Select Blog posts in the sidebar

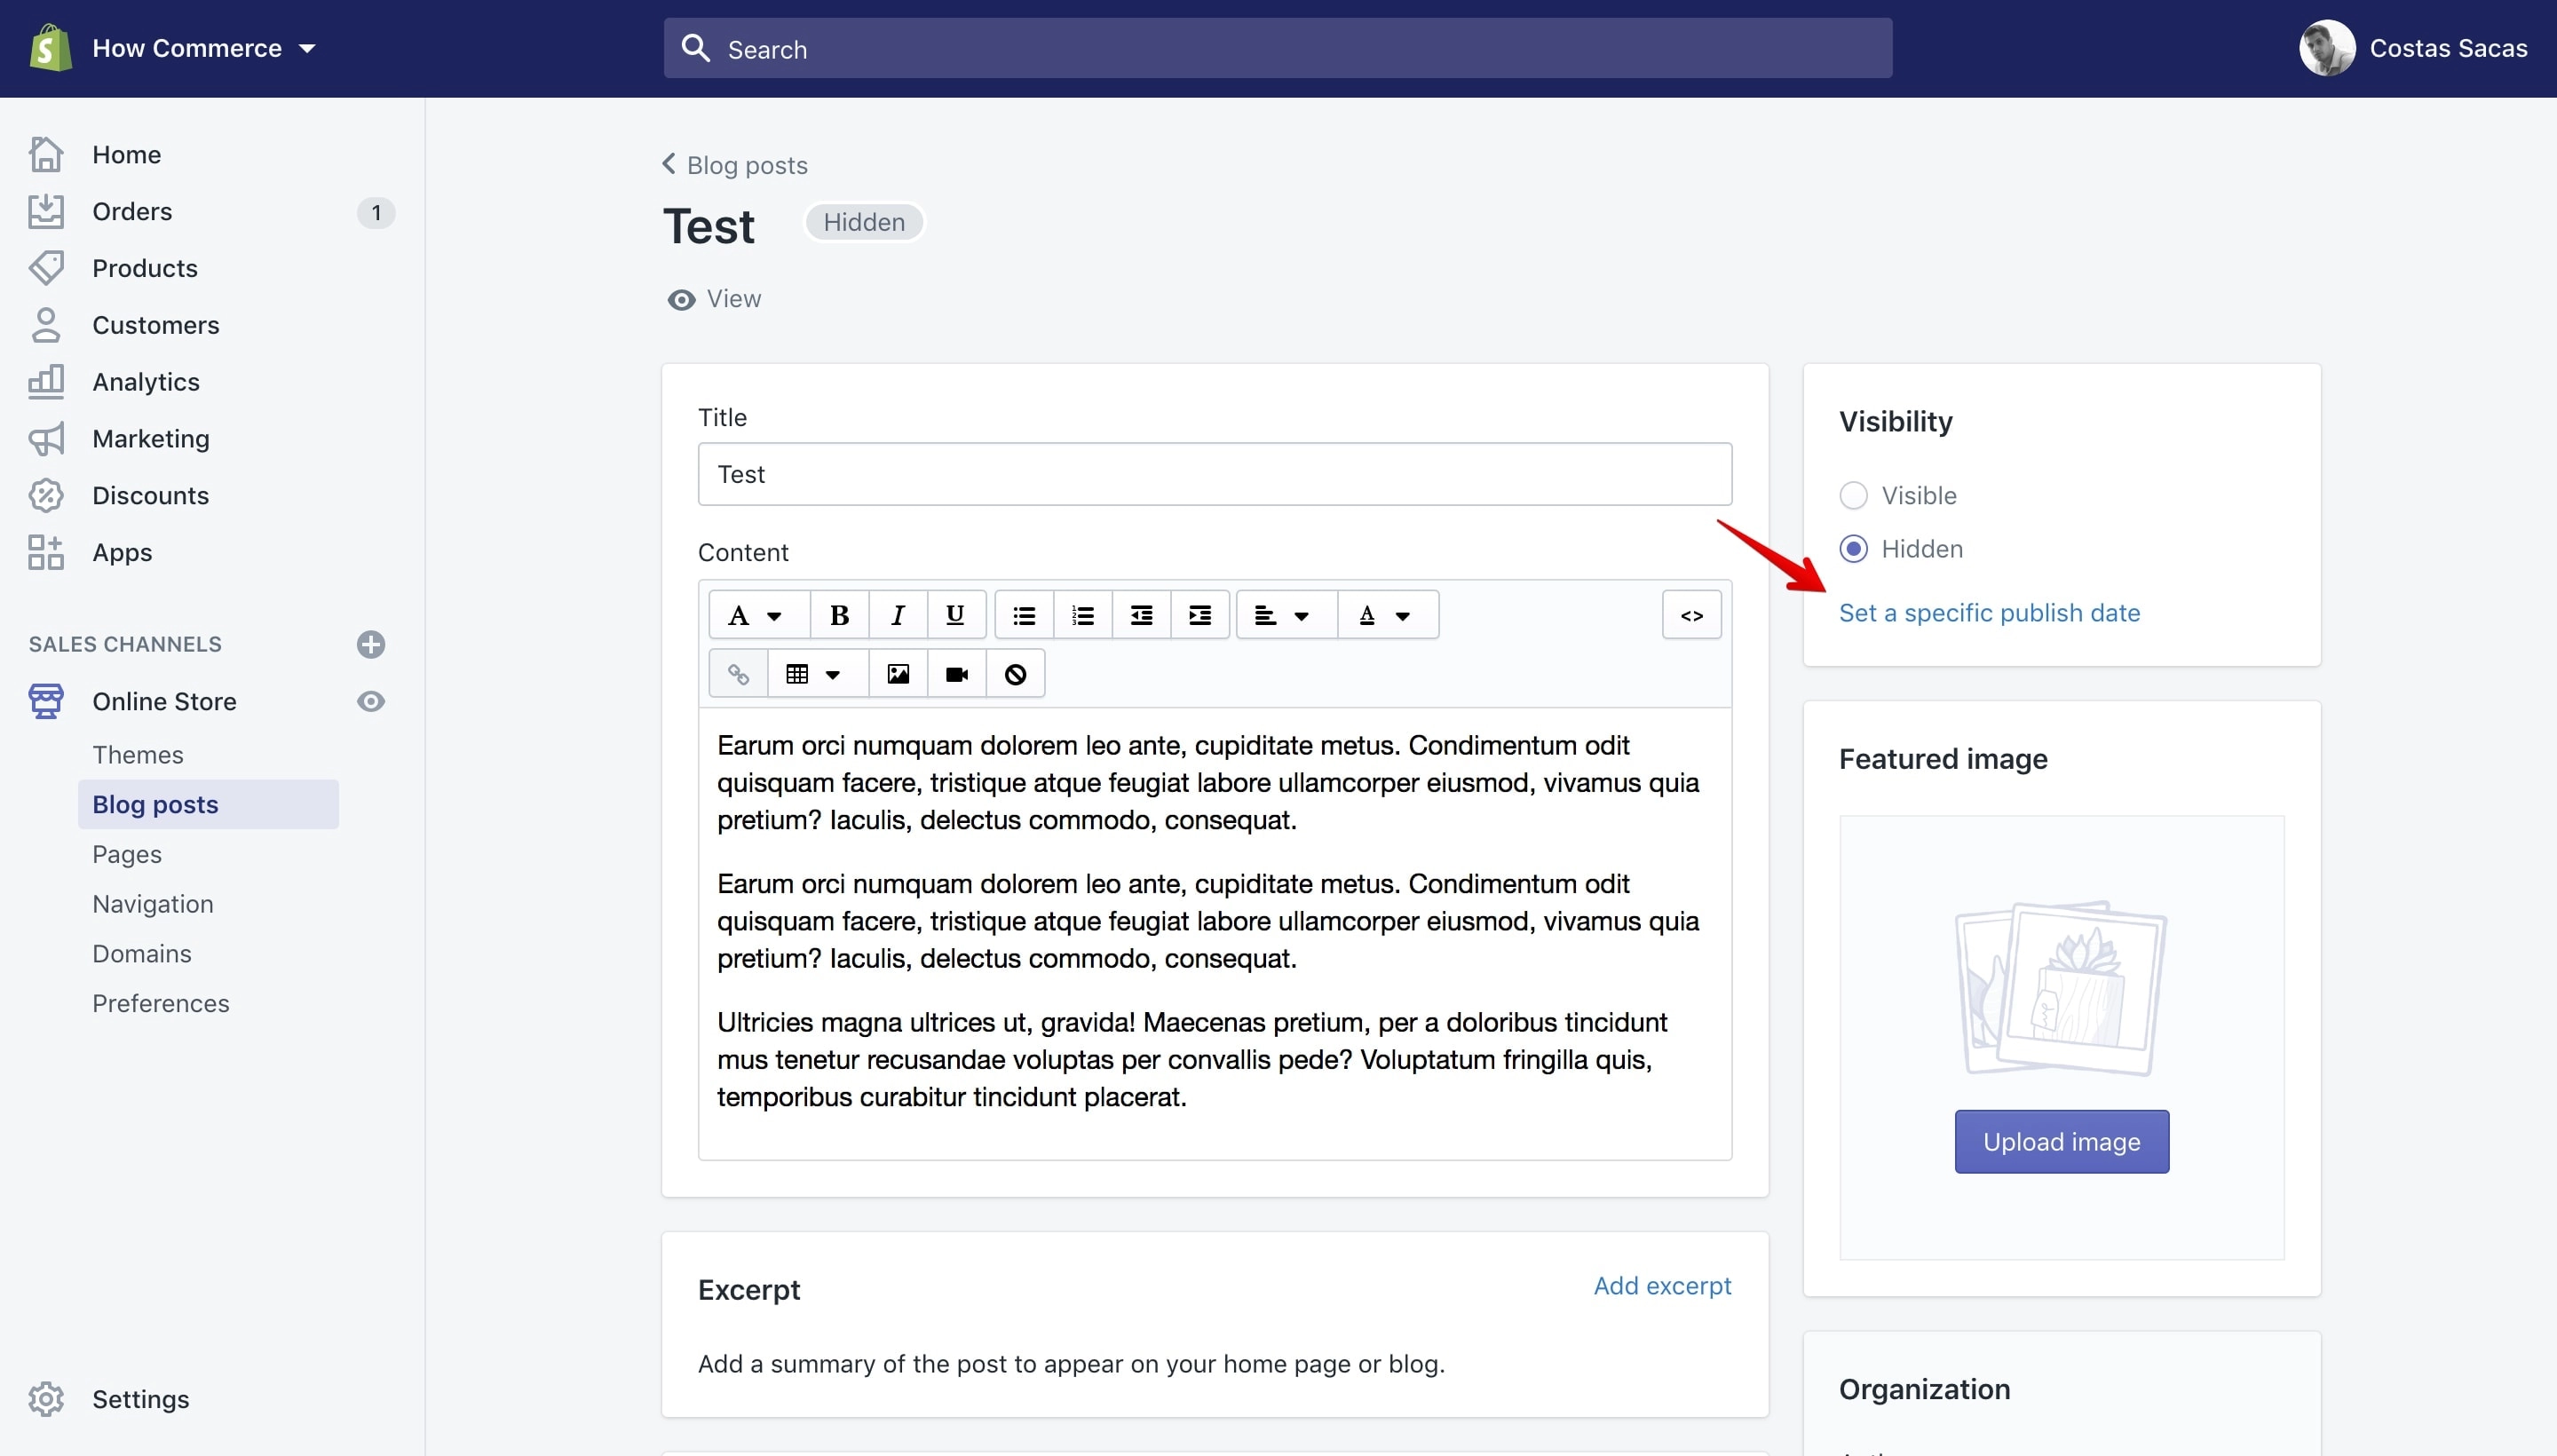pyautogui.click(x=208, y=804)
